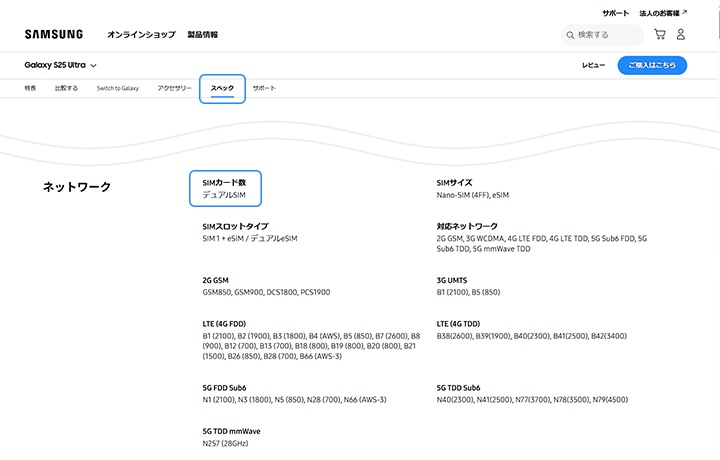This screenshot has height=460, width=720.
Task: Select the スペック tab
Action: 222,89
